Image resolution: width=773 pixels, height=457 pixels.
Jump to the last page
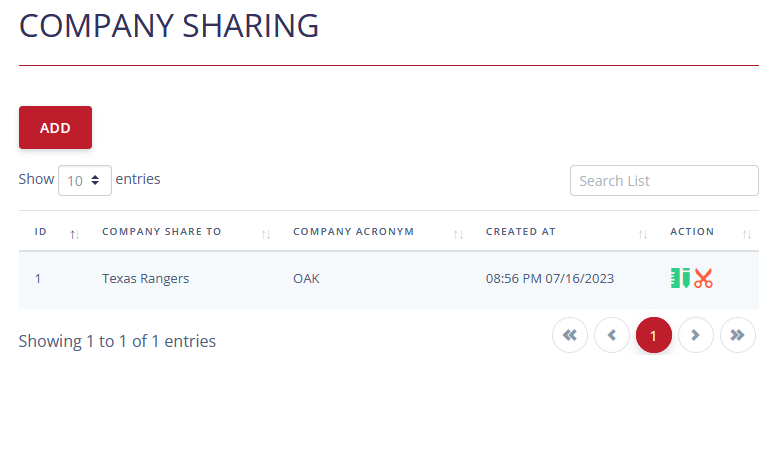pos(738,335)
